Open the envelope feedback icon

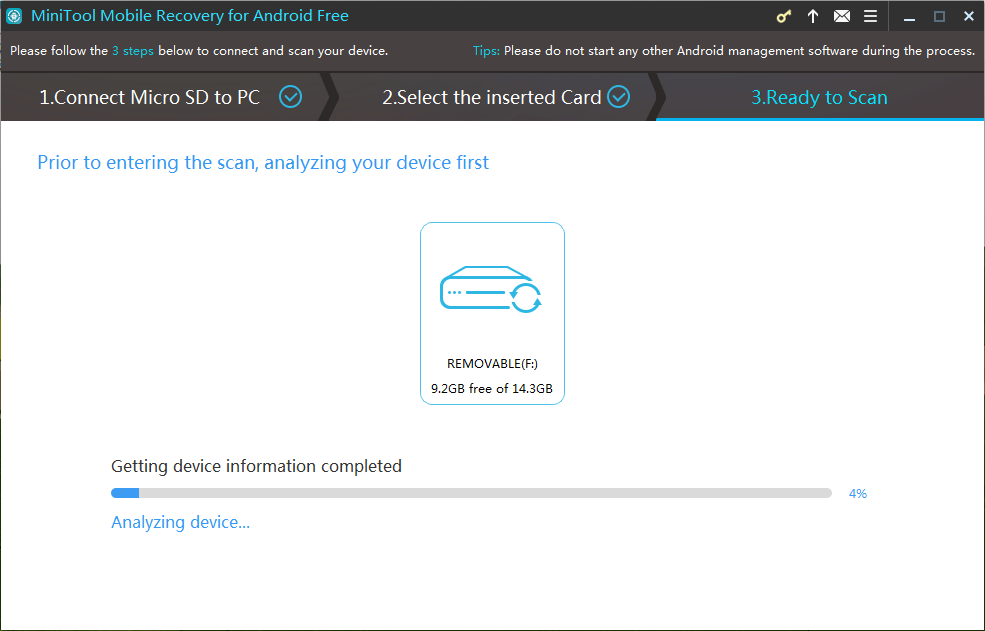pyautogui.click(x=842, y=16)
